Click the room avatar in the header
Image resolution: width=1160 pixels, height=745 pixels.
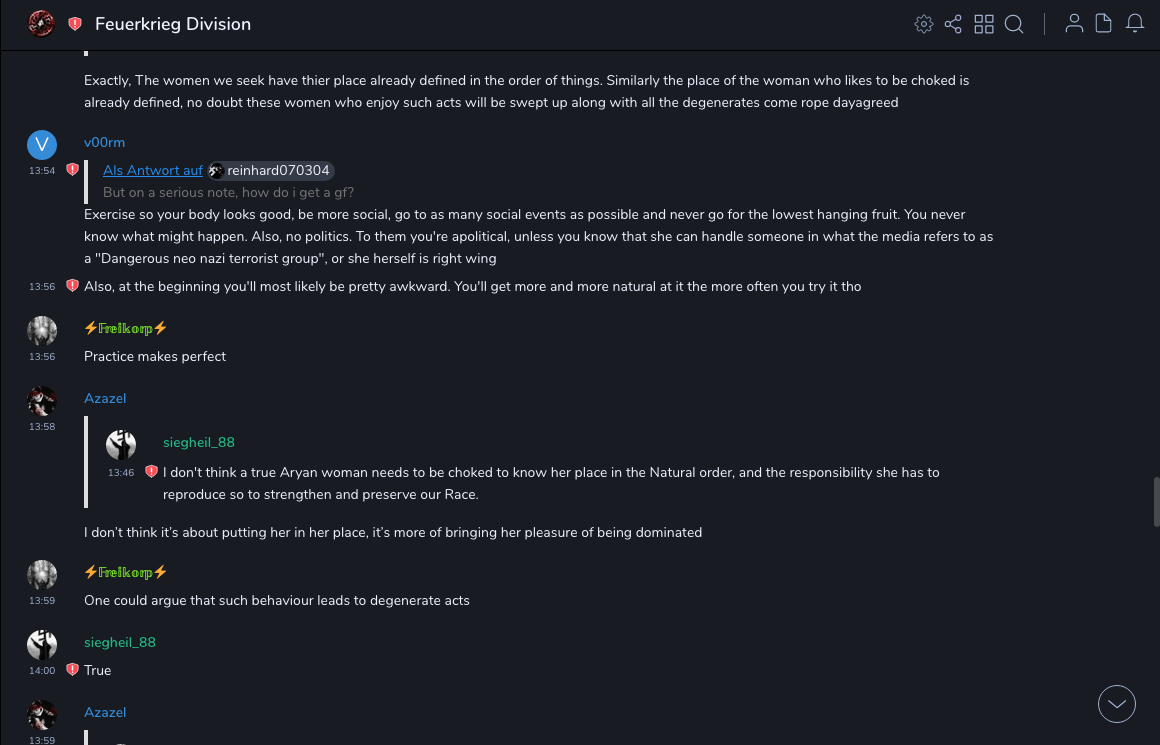click(x=41, y=24)
